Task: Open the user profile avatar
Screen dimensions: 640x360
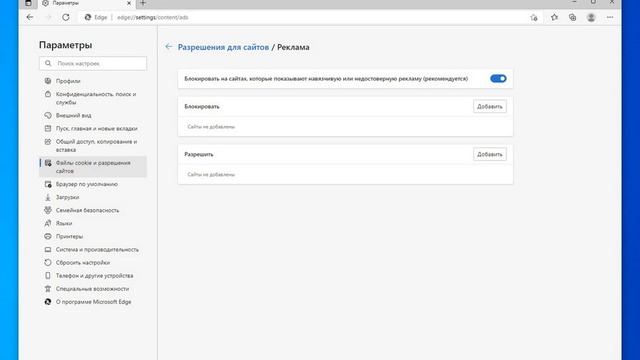Action: 591,17
